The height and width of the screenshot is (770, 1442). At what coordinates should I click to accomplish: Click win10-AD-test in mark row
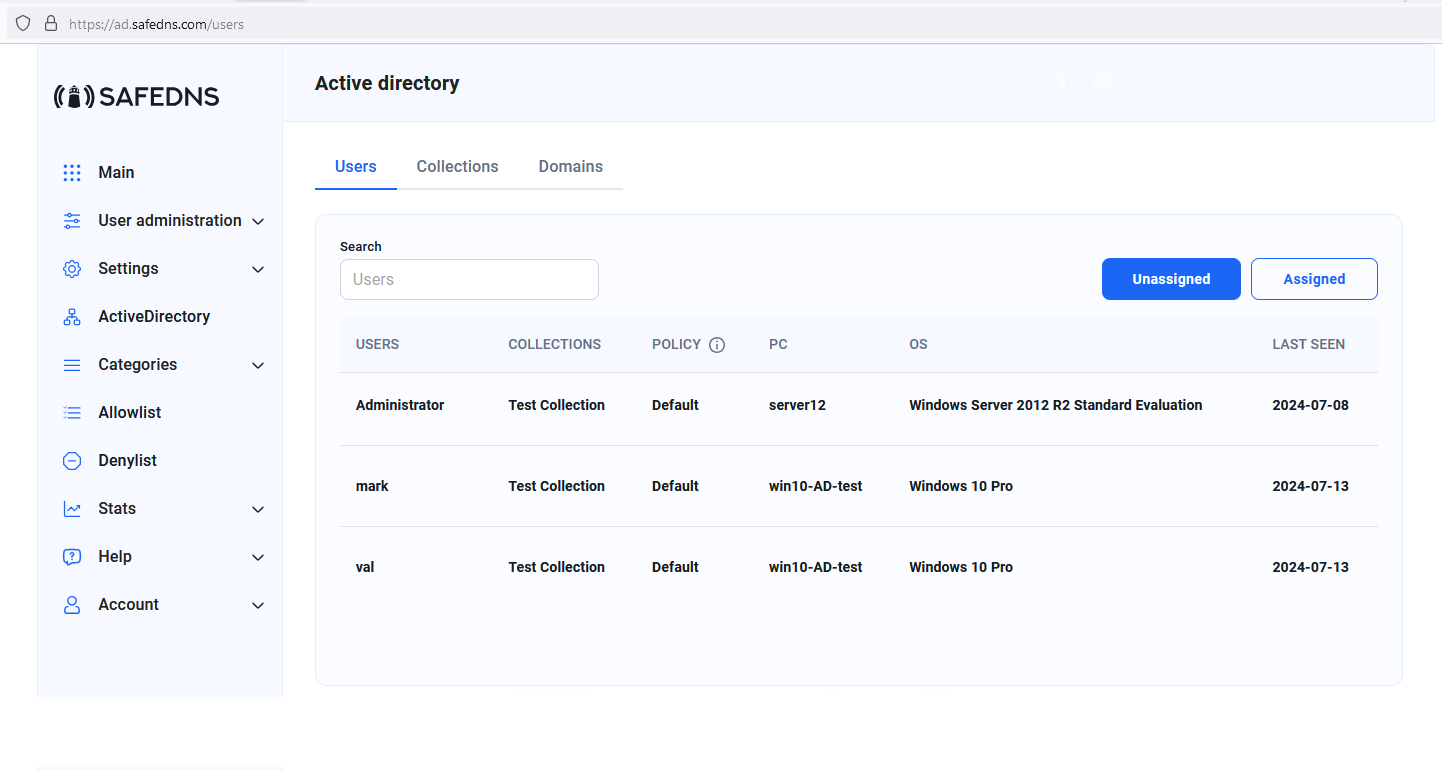coord(815,486)
